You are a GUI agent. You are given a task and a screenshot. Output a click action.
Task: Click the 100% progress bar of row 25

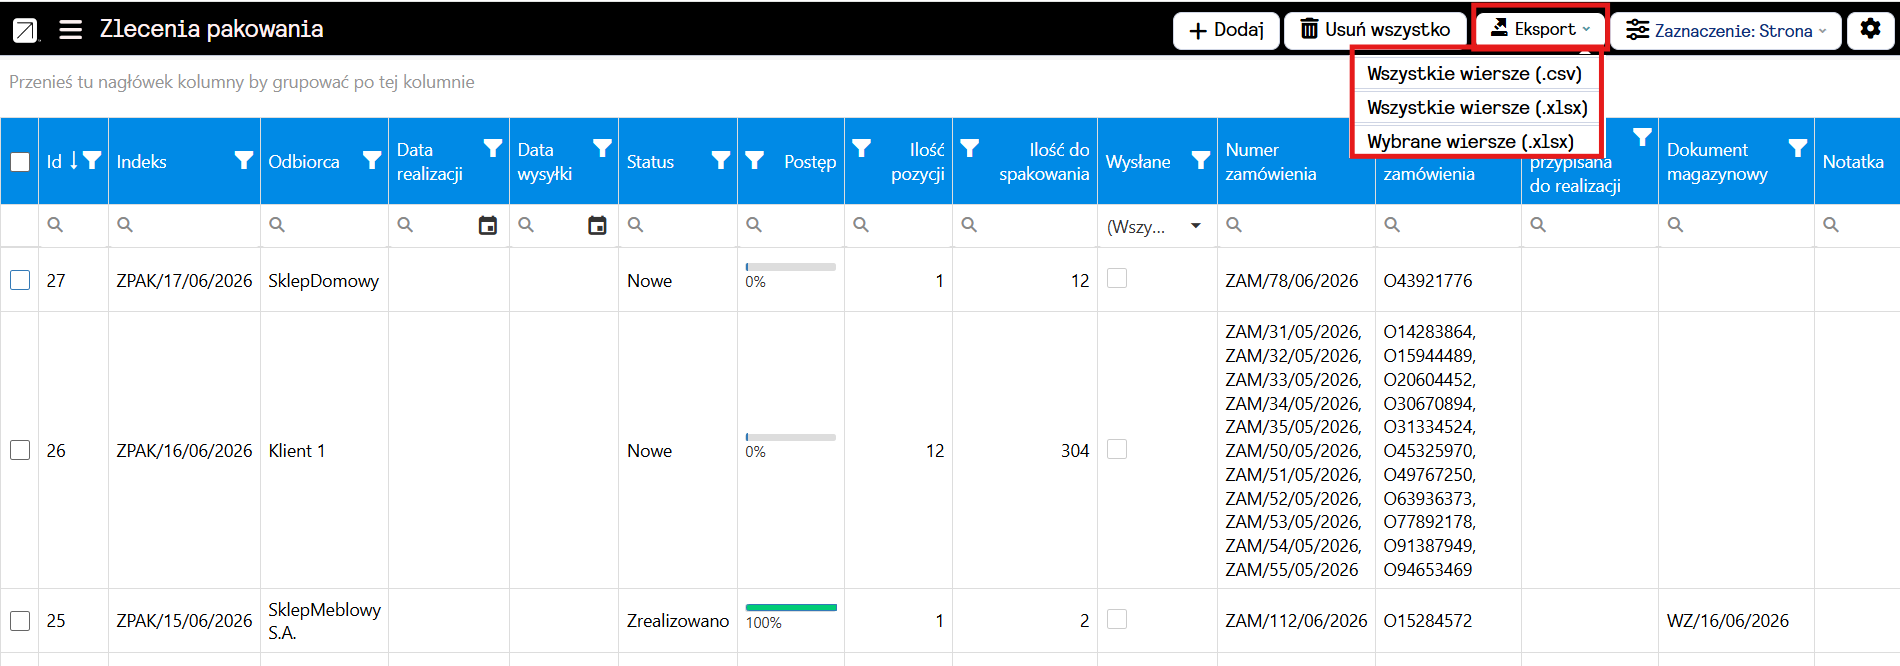[x=791, y=608]
